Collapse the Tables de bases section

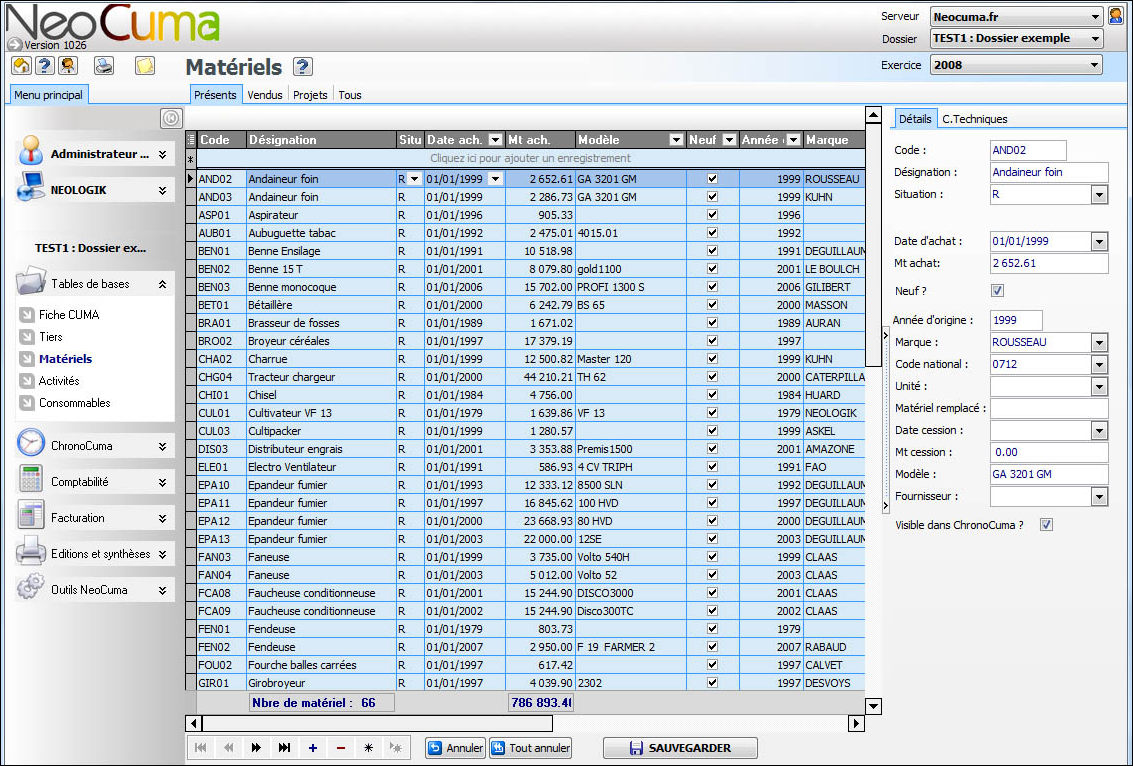pos(163,284)
